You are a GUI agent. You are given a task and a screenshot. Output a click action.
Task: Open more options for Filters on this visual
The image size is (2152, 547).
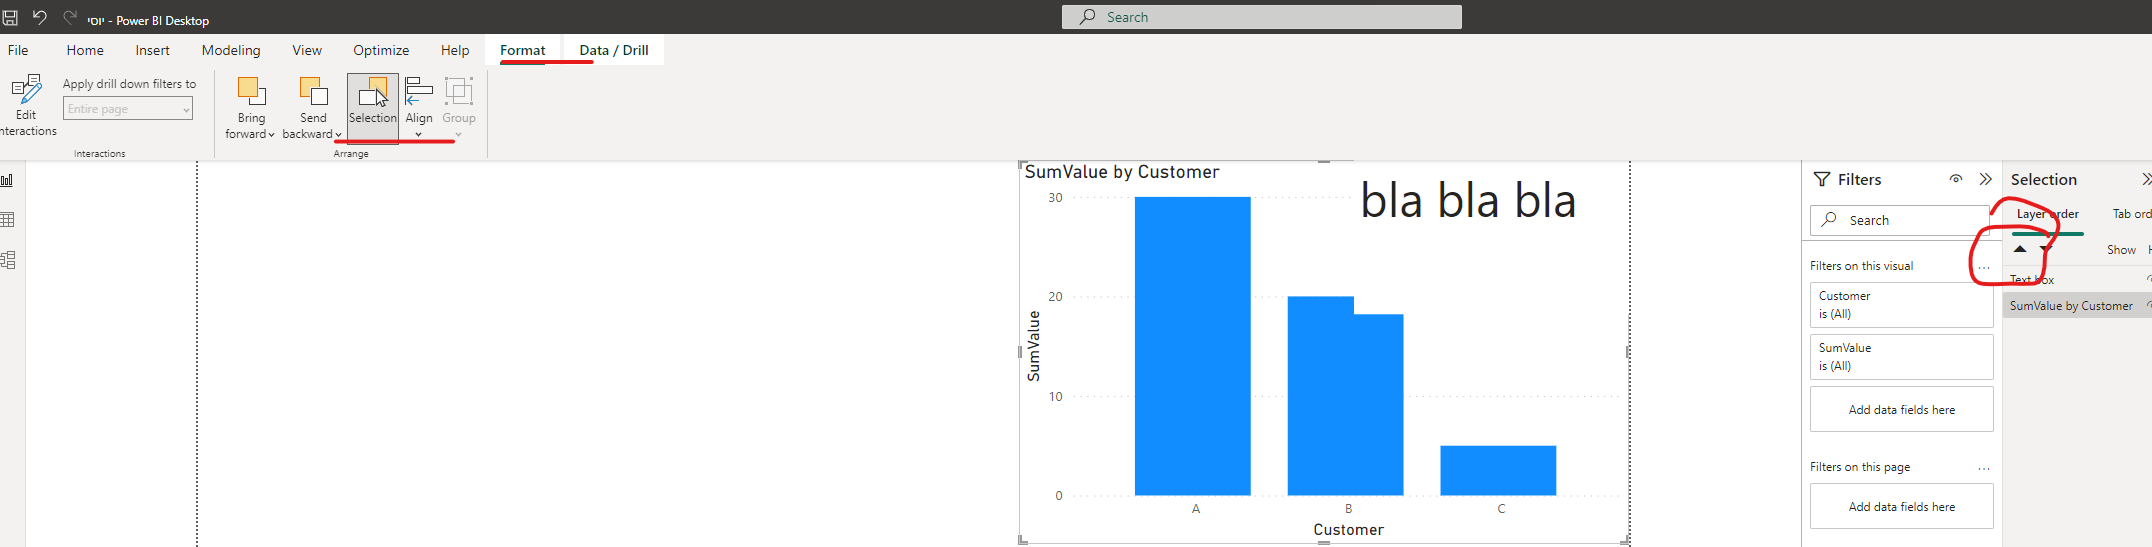[1984, 267]
